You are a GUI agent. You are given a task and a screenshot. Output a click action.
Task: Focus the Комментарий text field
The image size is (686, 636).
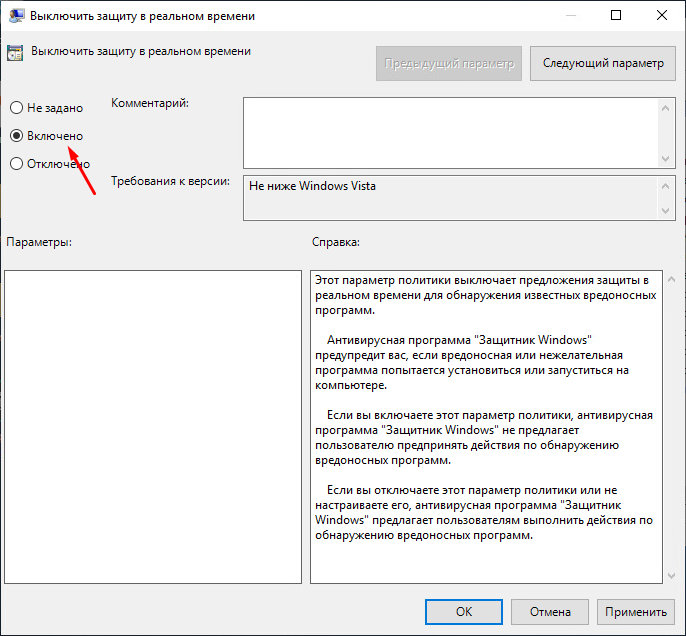pos(448,131)
